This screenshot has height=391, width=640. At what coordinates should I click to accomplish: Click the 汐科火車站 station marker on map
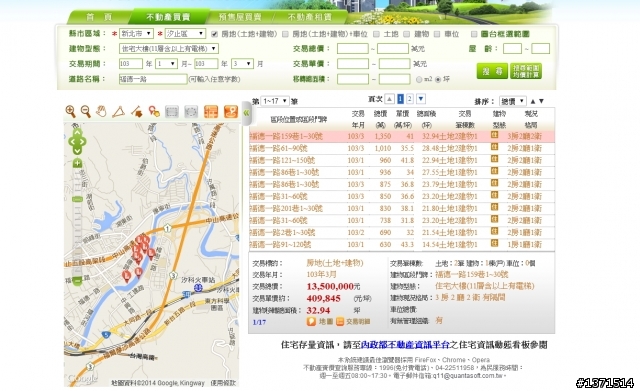(198, 288)
